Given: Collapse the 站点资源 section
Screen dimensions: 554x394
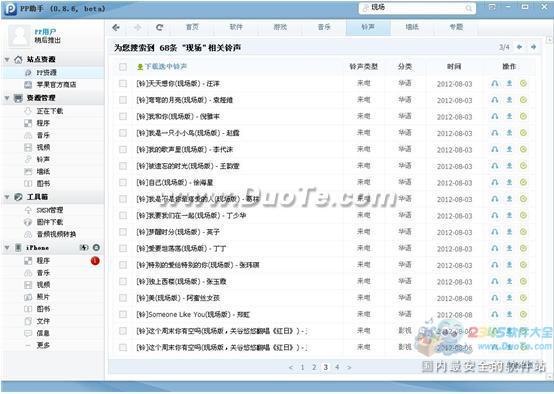Looking at the screenshot, I should 7,60.
